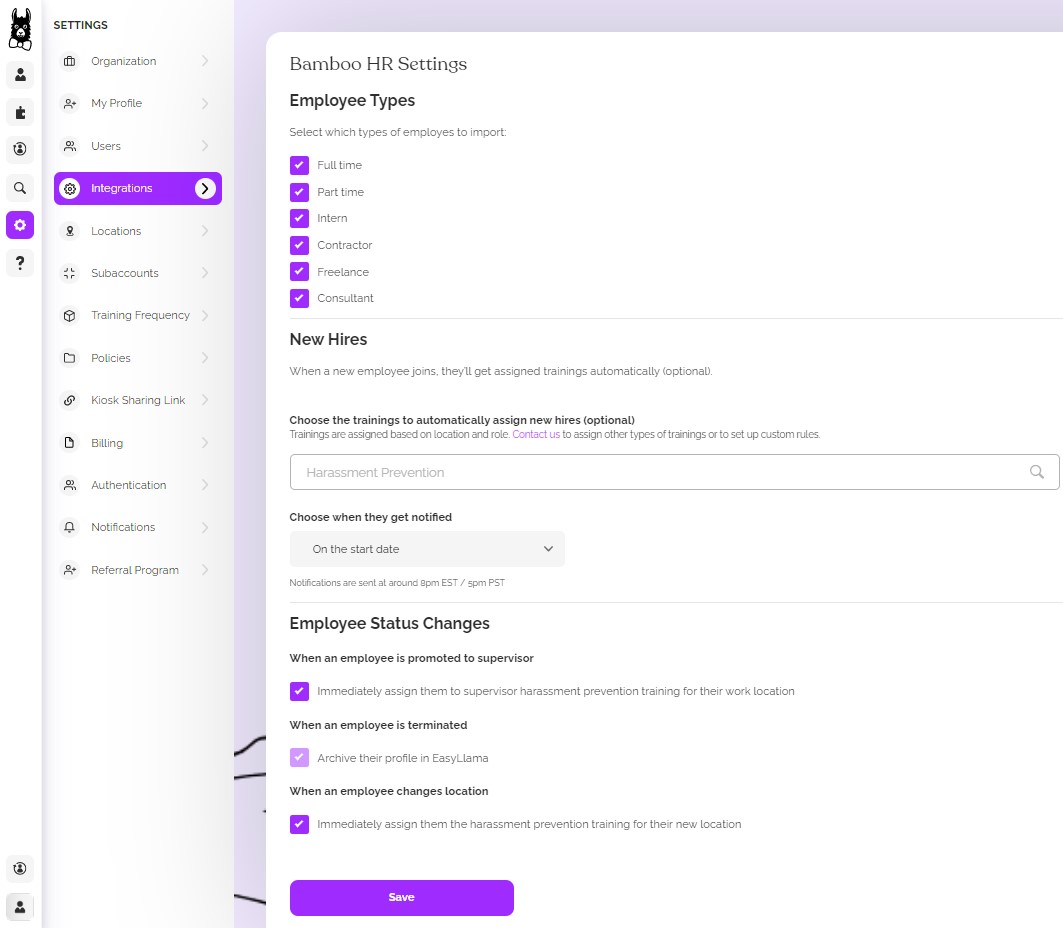Click the user avatar icon at rail bottom
This screenshot has height=928, width=1063.
pos(20,906)
